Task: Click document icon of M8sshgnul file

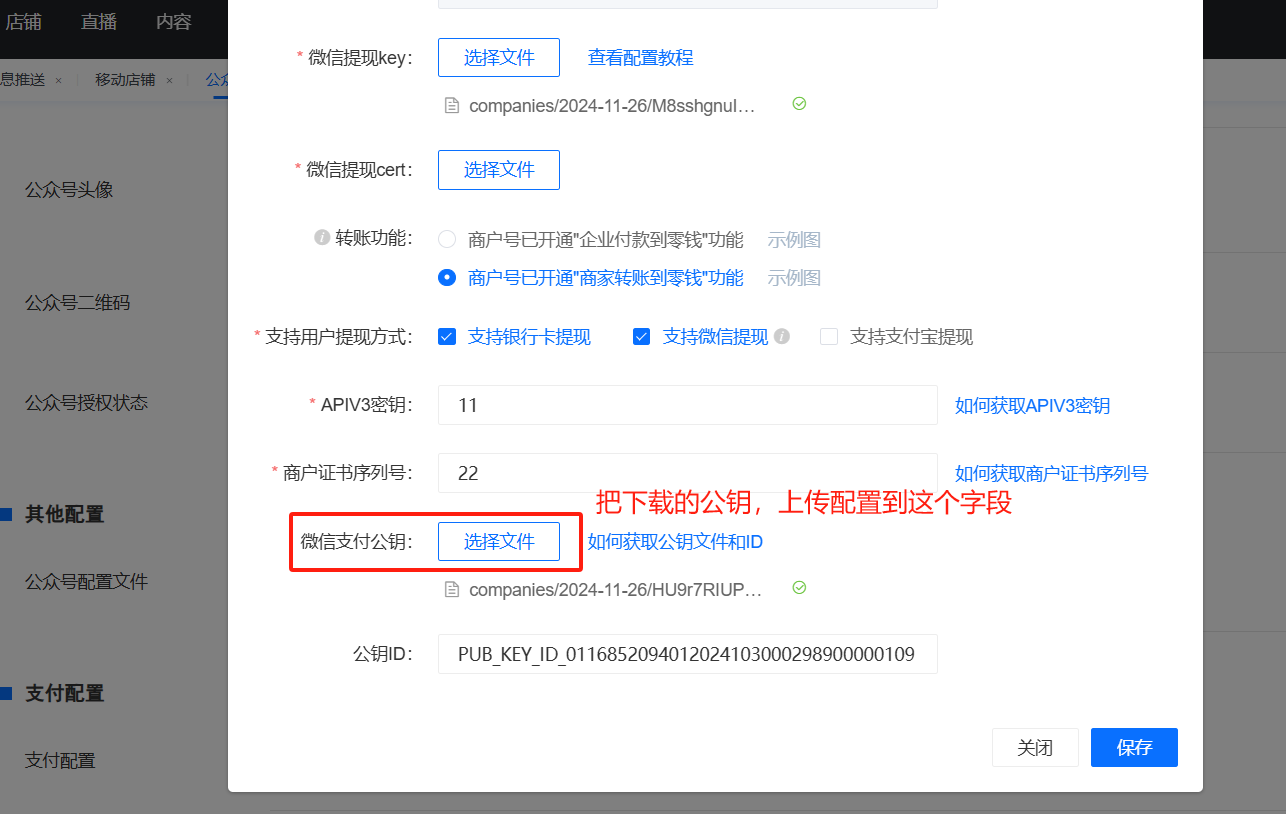Action: click(452, 105)
